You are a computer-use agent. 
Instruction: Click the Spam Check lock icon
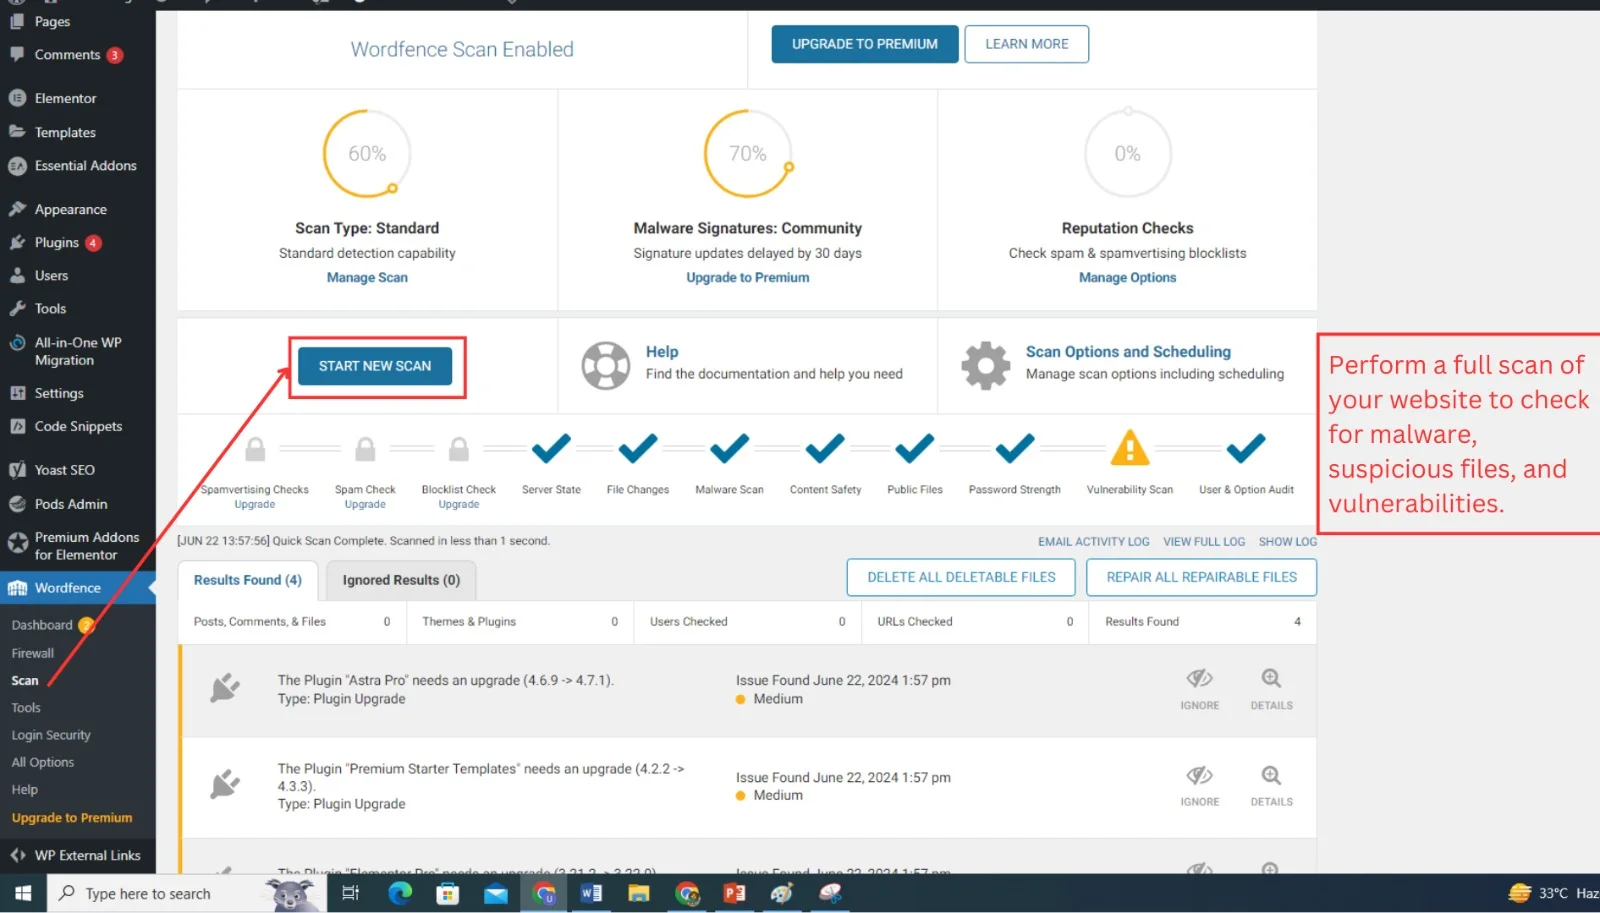[366, 449]
